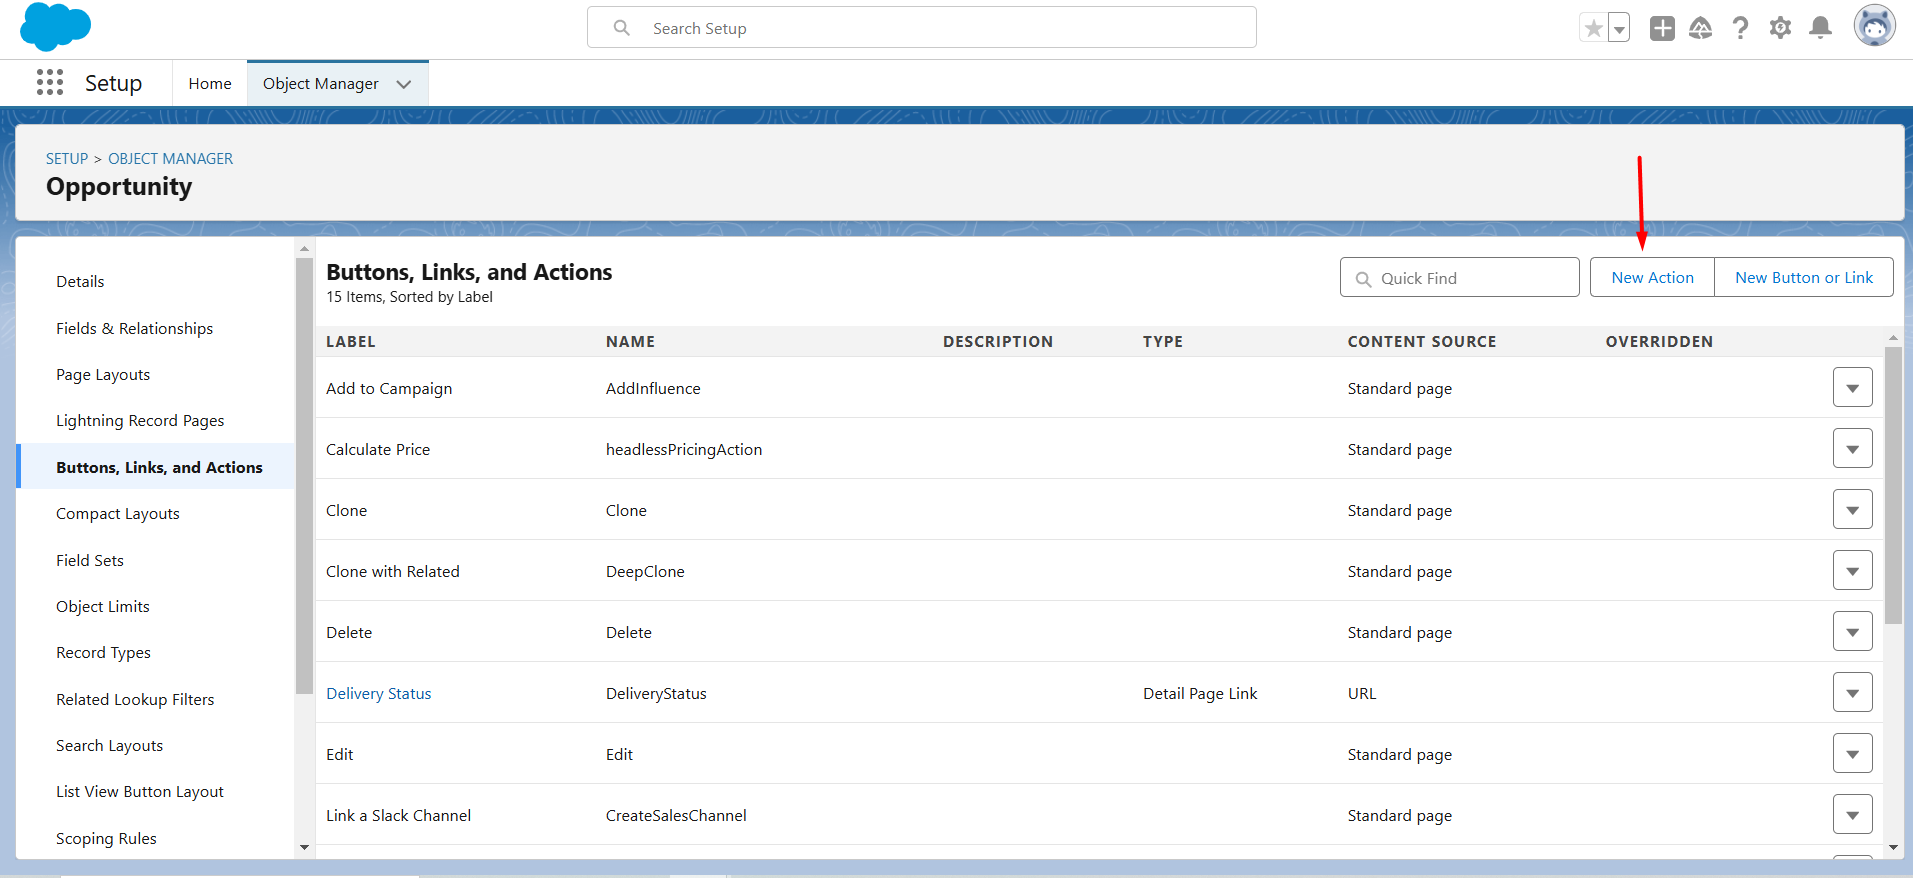Open the user profile avatar
The image size is (1913, 878).
(x=1874, y=26)
